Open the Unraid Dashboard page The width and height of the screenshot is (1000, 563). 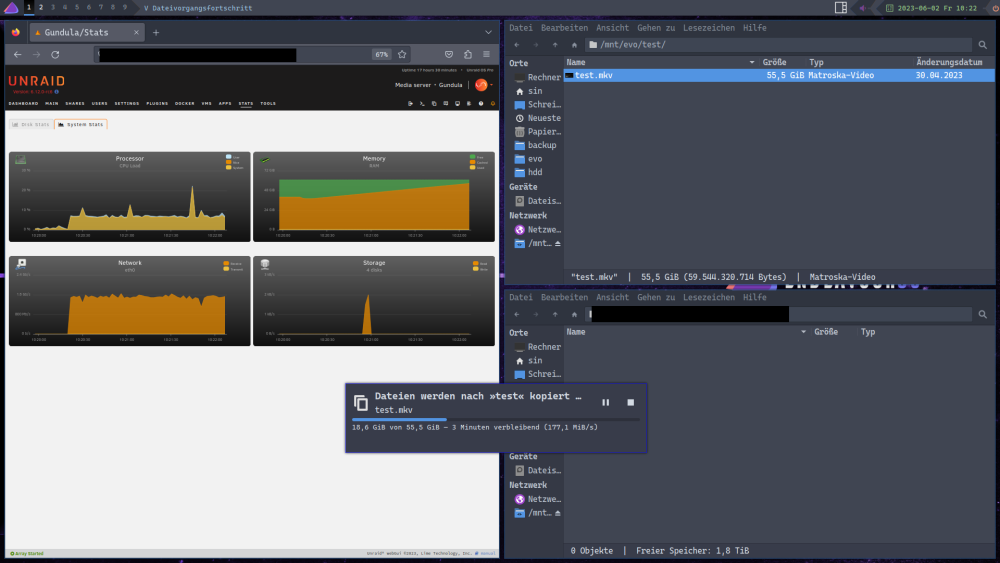coord(24,103)
